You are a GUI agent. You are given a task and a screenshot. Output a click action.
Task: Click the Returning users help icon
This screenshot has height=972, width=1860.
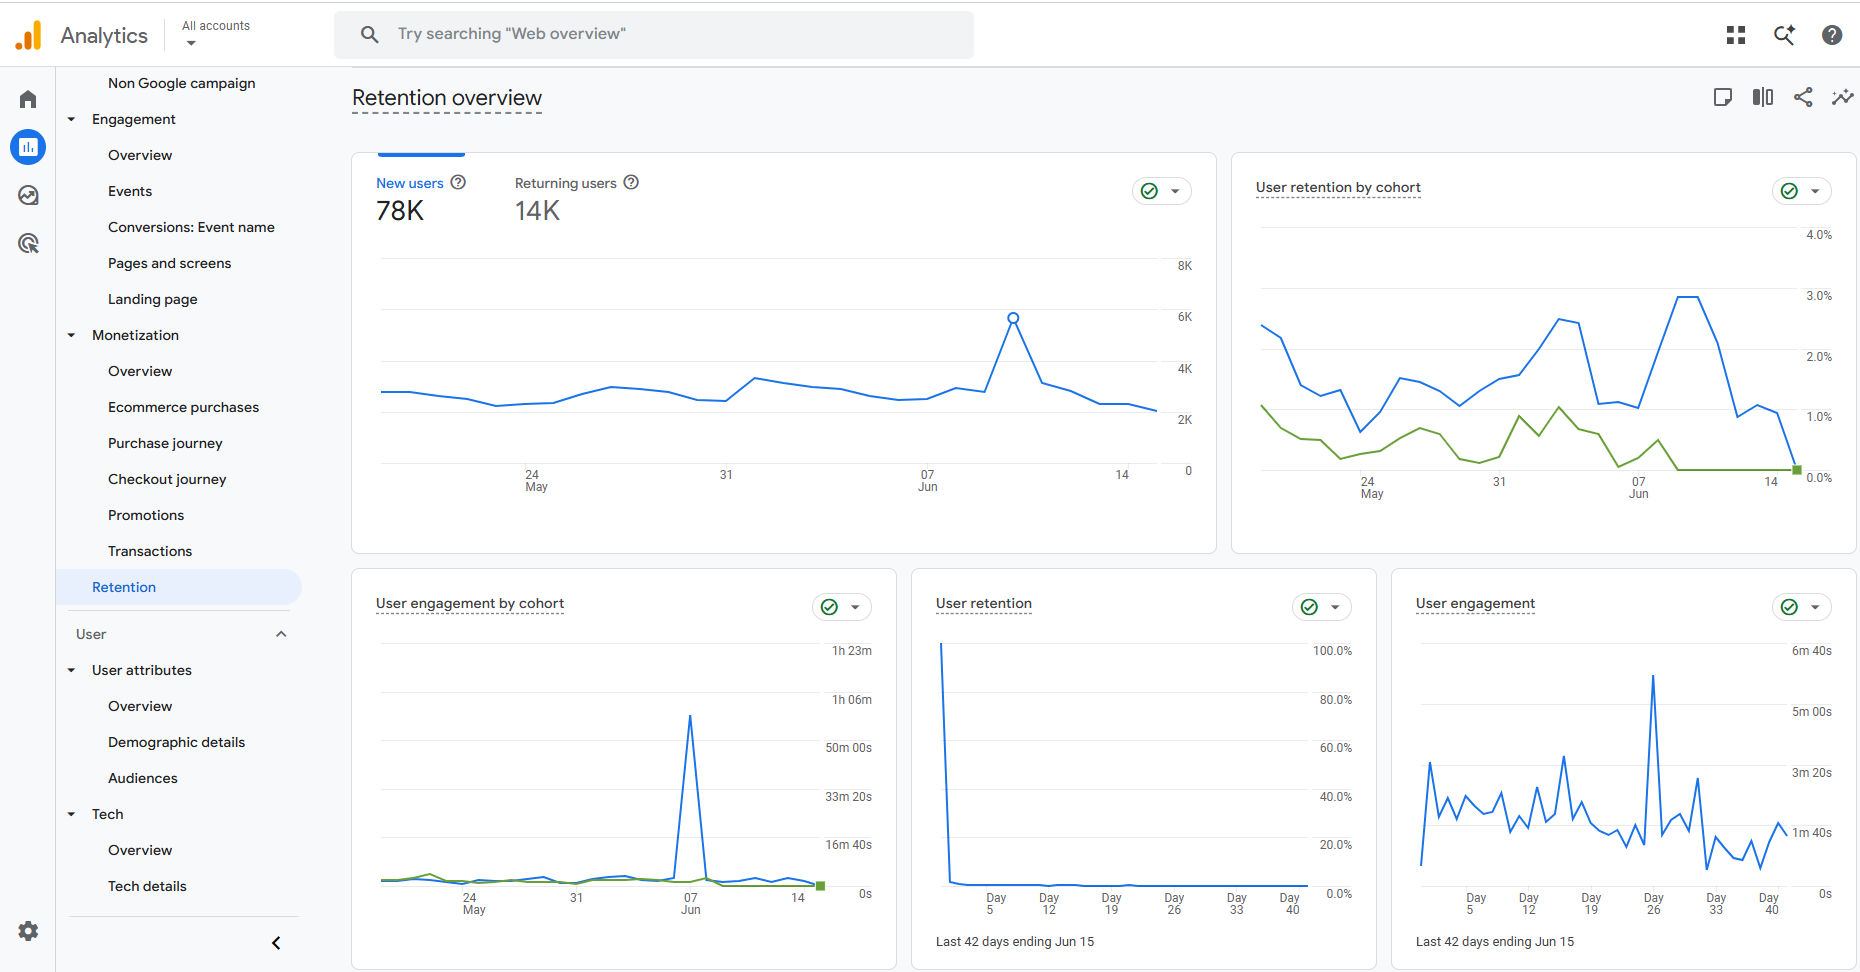coord(631,182)
